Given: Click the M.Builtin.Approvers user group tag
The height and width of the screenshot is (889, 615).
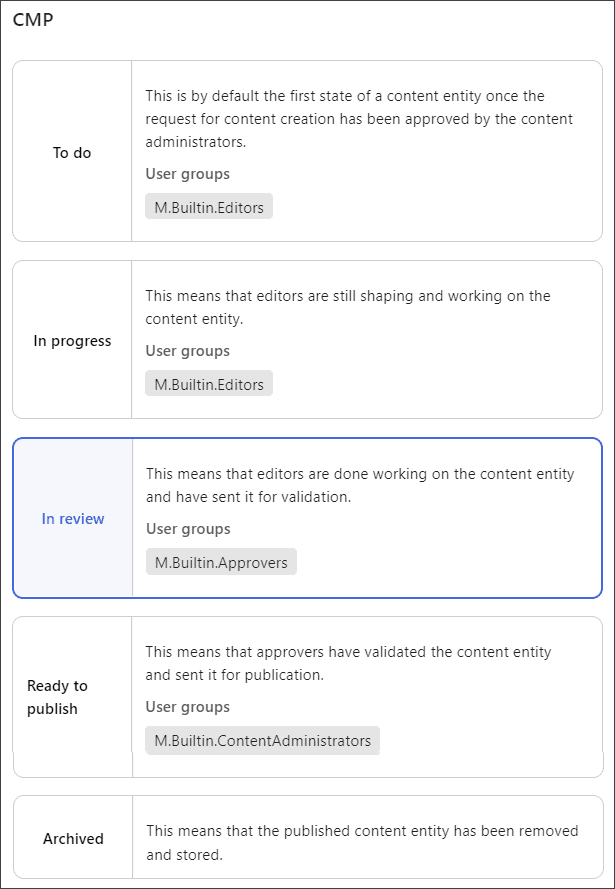Looking at the screenshot, I should (221, 562).
